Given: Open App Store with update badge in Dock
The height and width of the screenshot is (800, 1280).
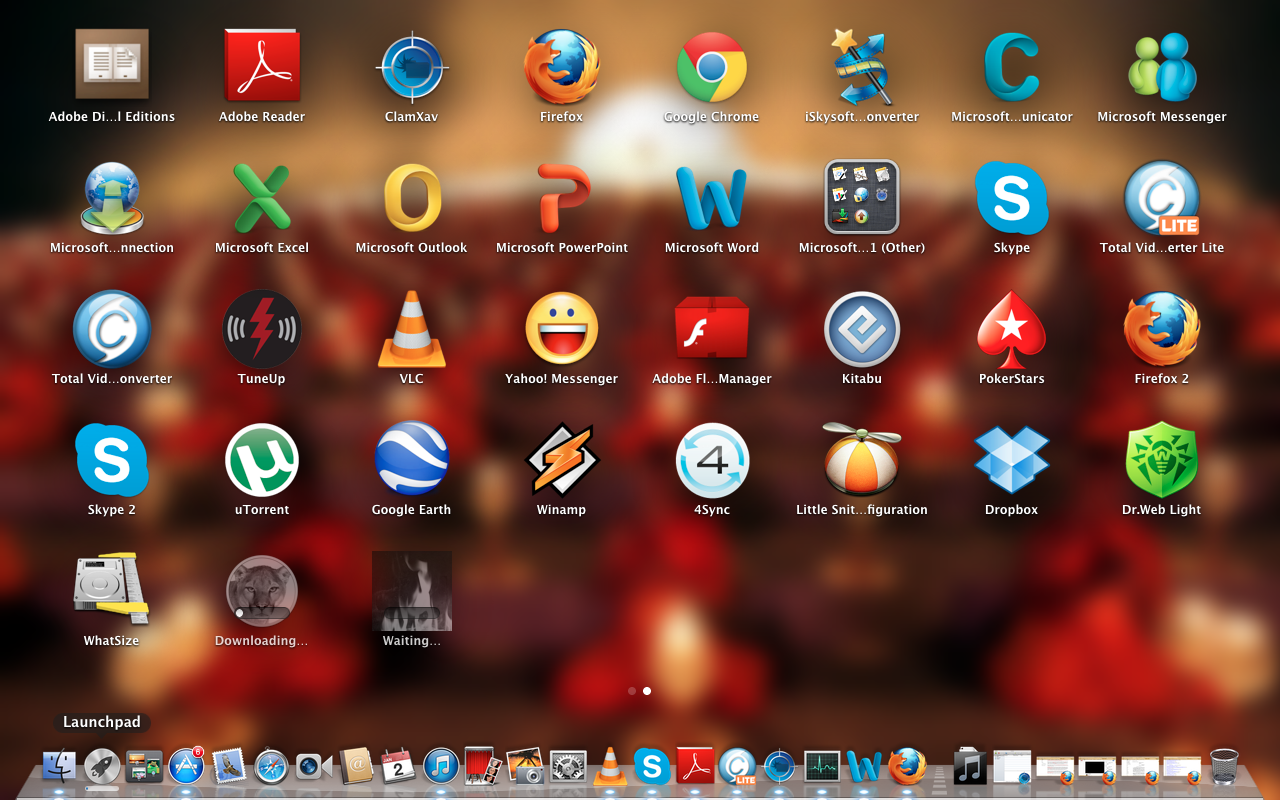Looking at the screenshot, I should pyautogui.click(x=187, y=767).
